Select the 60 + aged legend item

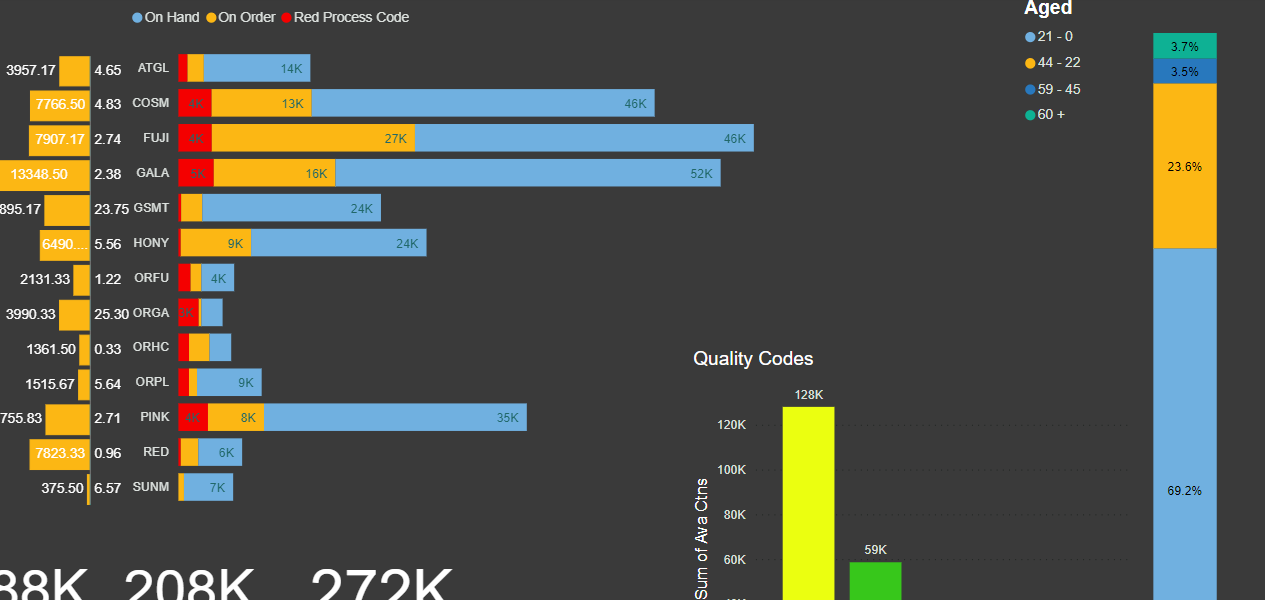pos(1045,114)
